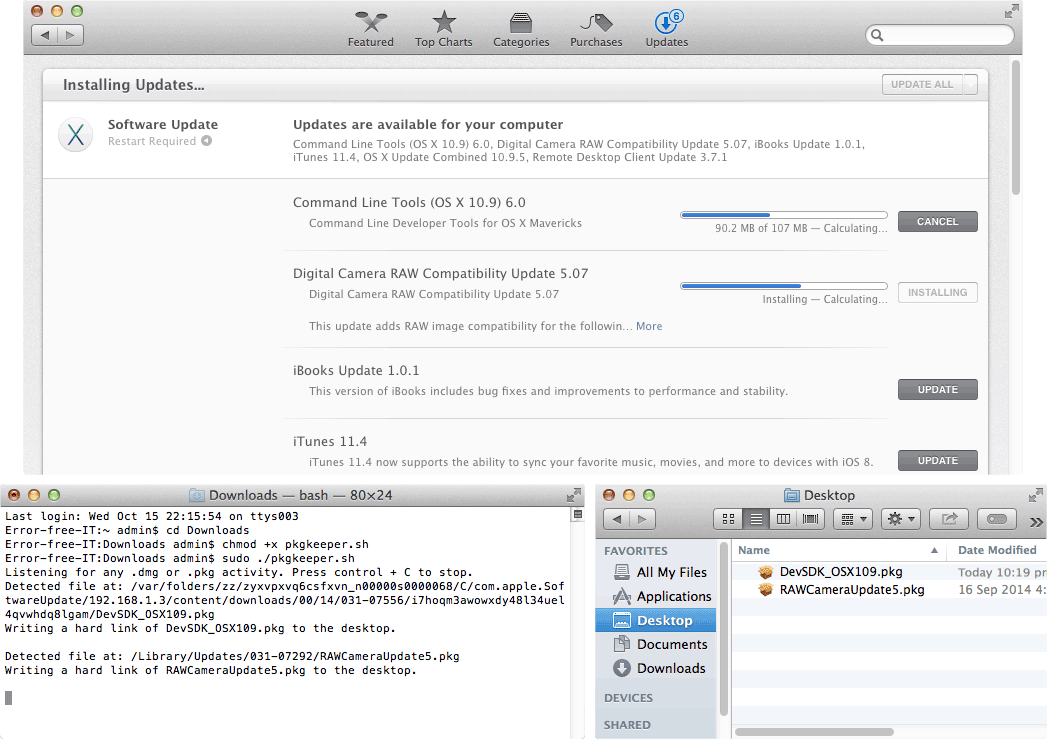
Task: Cancel the Command Line Tools download
Action: pyautogui.click(x=937, y=222)
